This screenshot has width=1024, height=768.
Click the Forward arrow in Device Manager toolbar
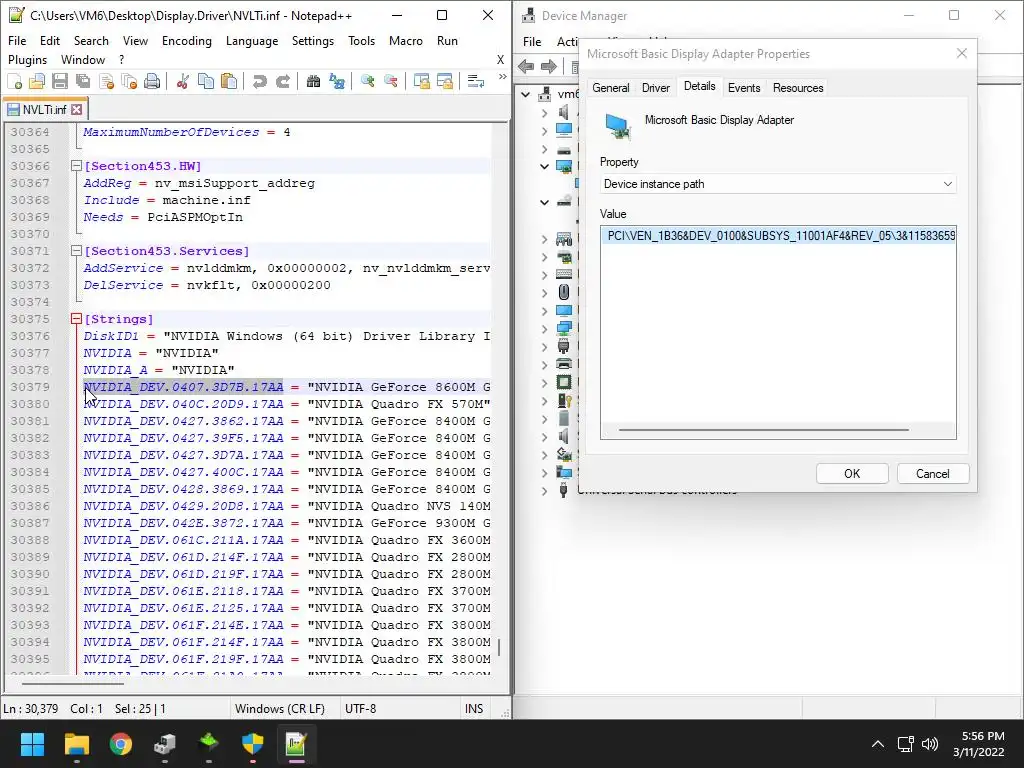[x=549, y=66]
